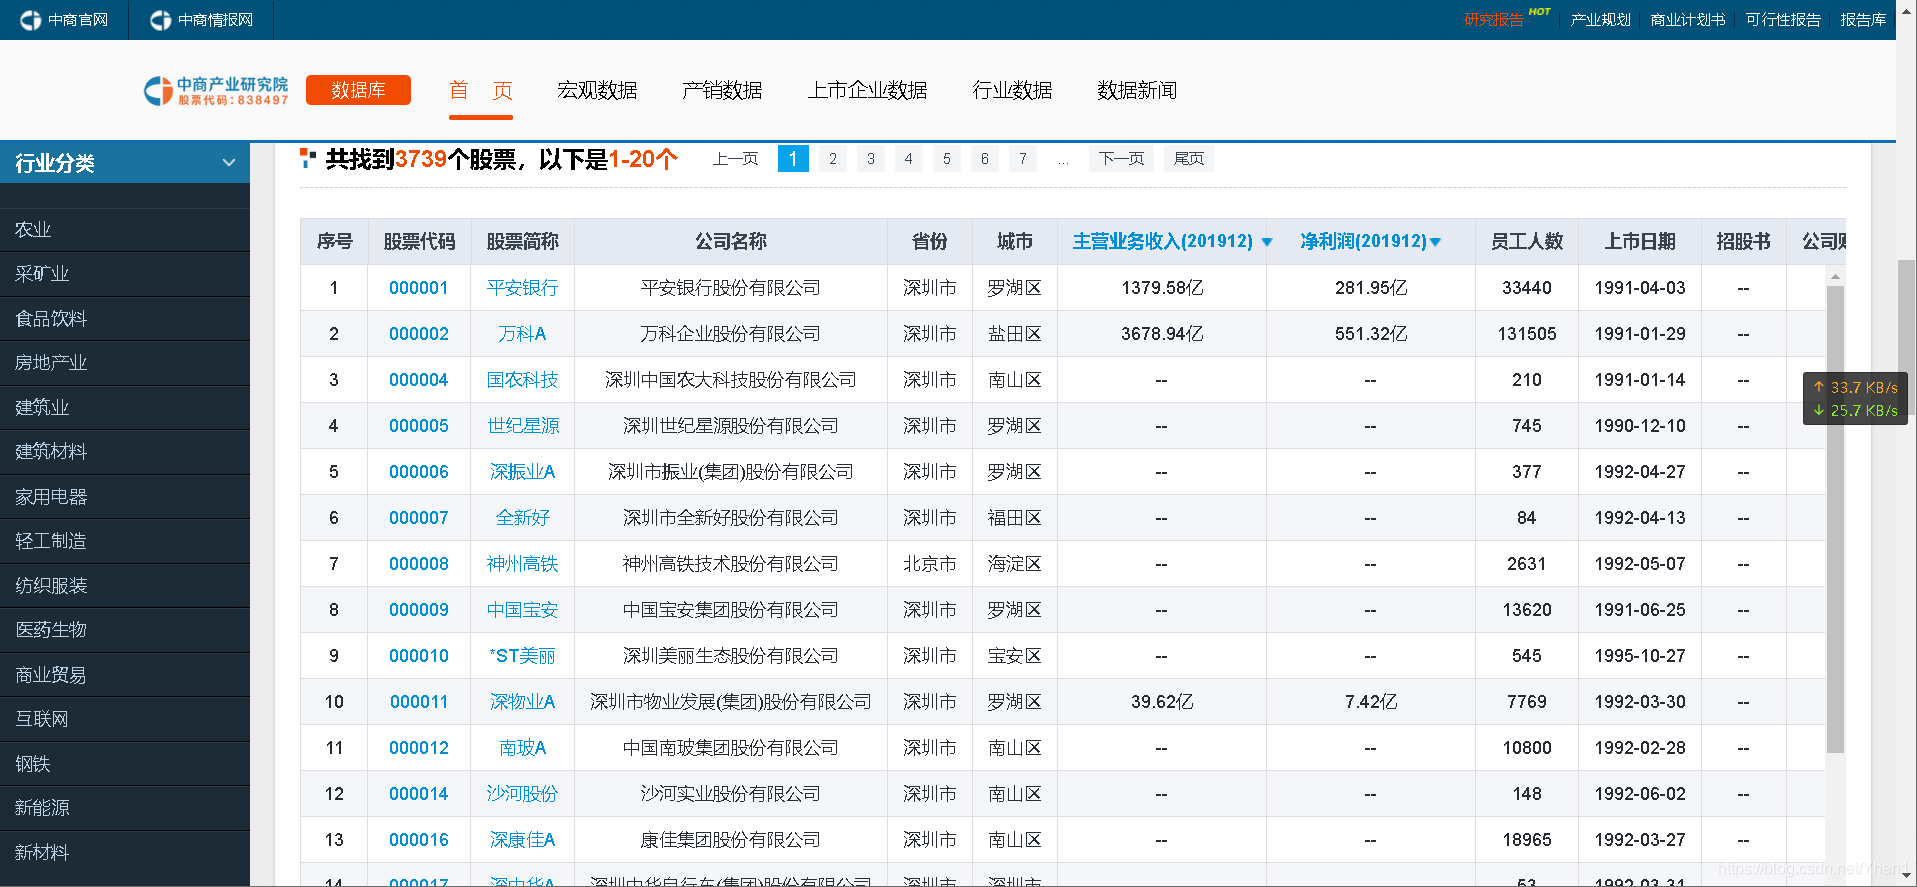
Task: Open 万科A stock link
Action: 522,334
